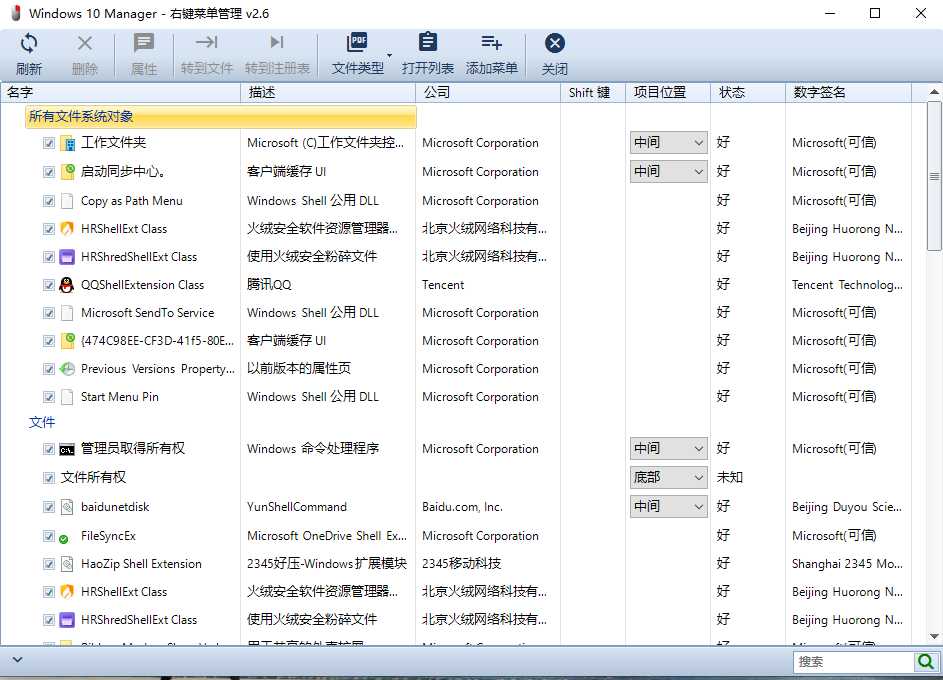
Task: Click the 文件类型 PDF toolbar icon
Action: coord(357,42)
